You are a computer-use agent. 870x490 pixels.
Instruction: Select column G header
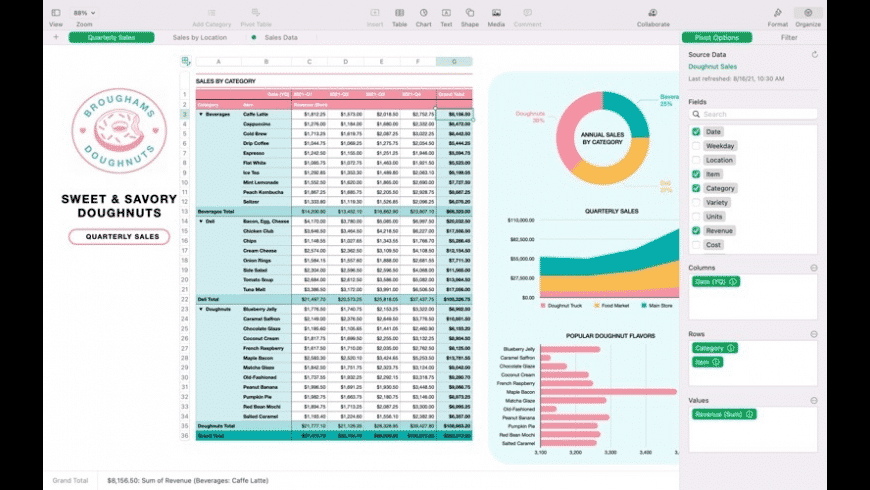click(454, 62)
